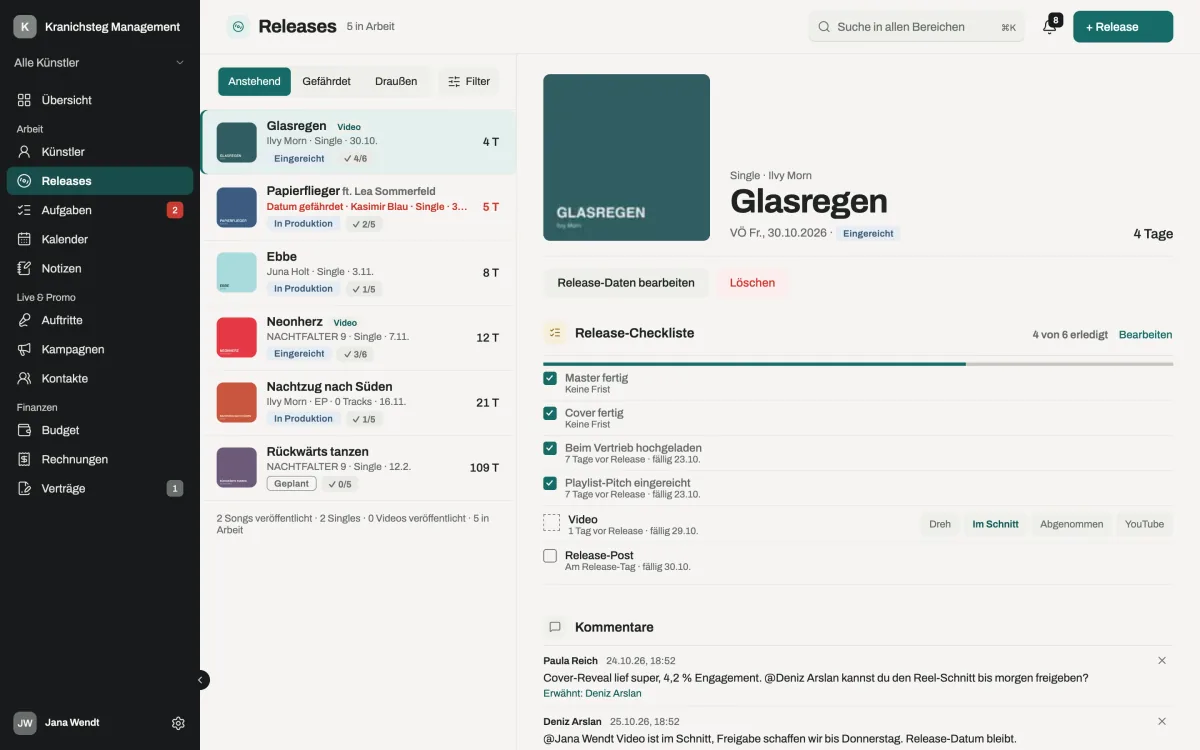
Task: Click the red Aufgaben badge 2
Action: 175,210
